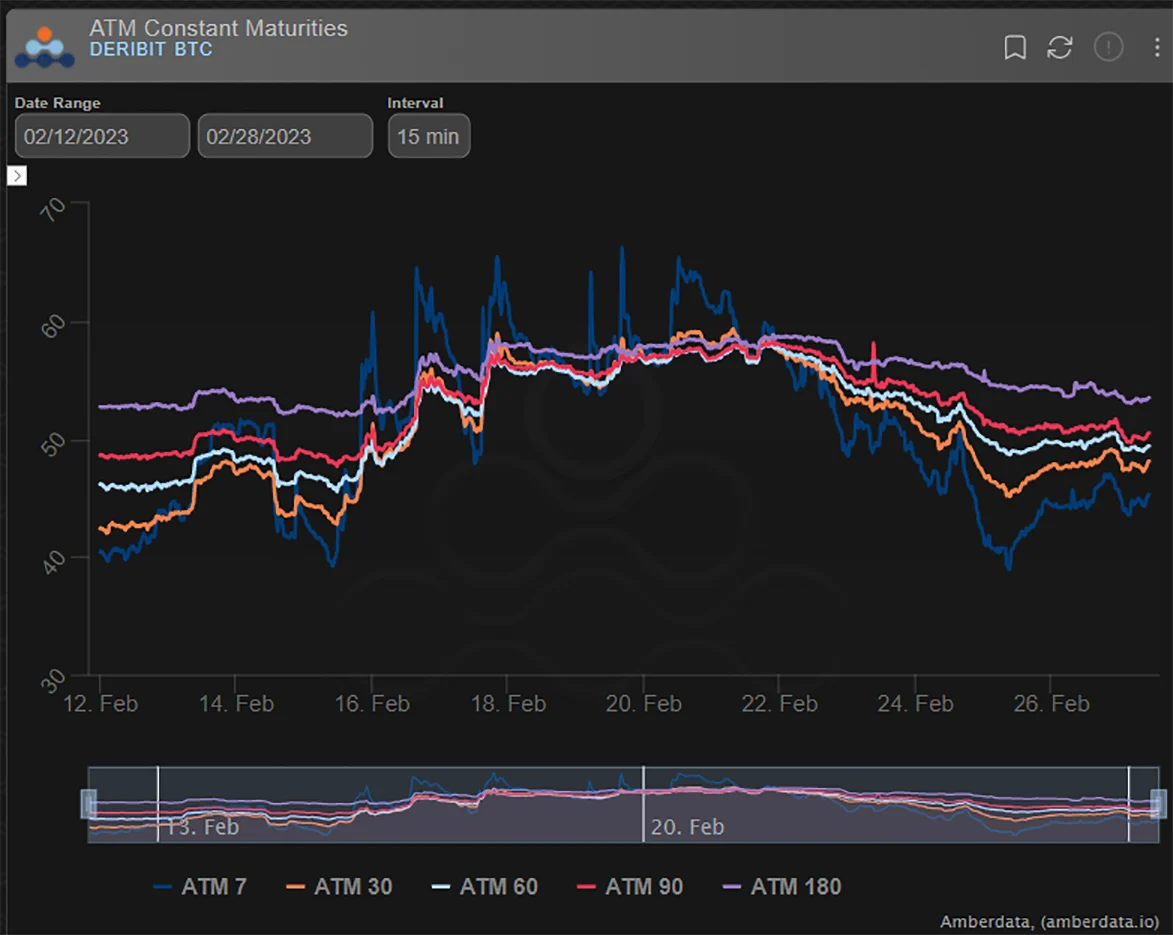Click the Interval label

coord(415,103)
